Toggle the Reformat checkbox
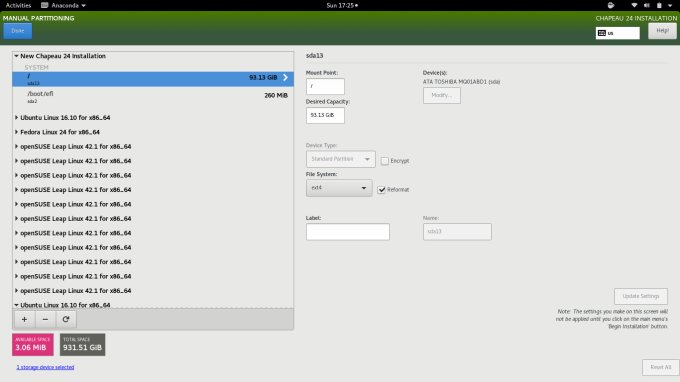680x382 pixels. point(381,190)
